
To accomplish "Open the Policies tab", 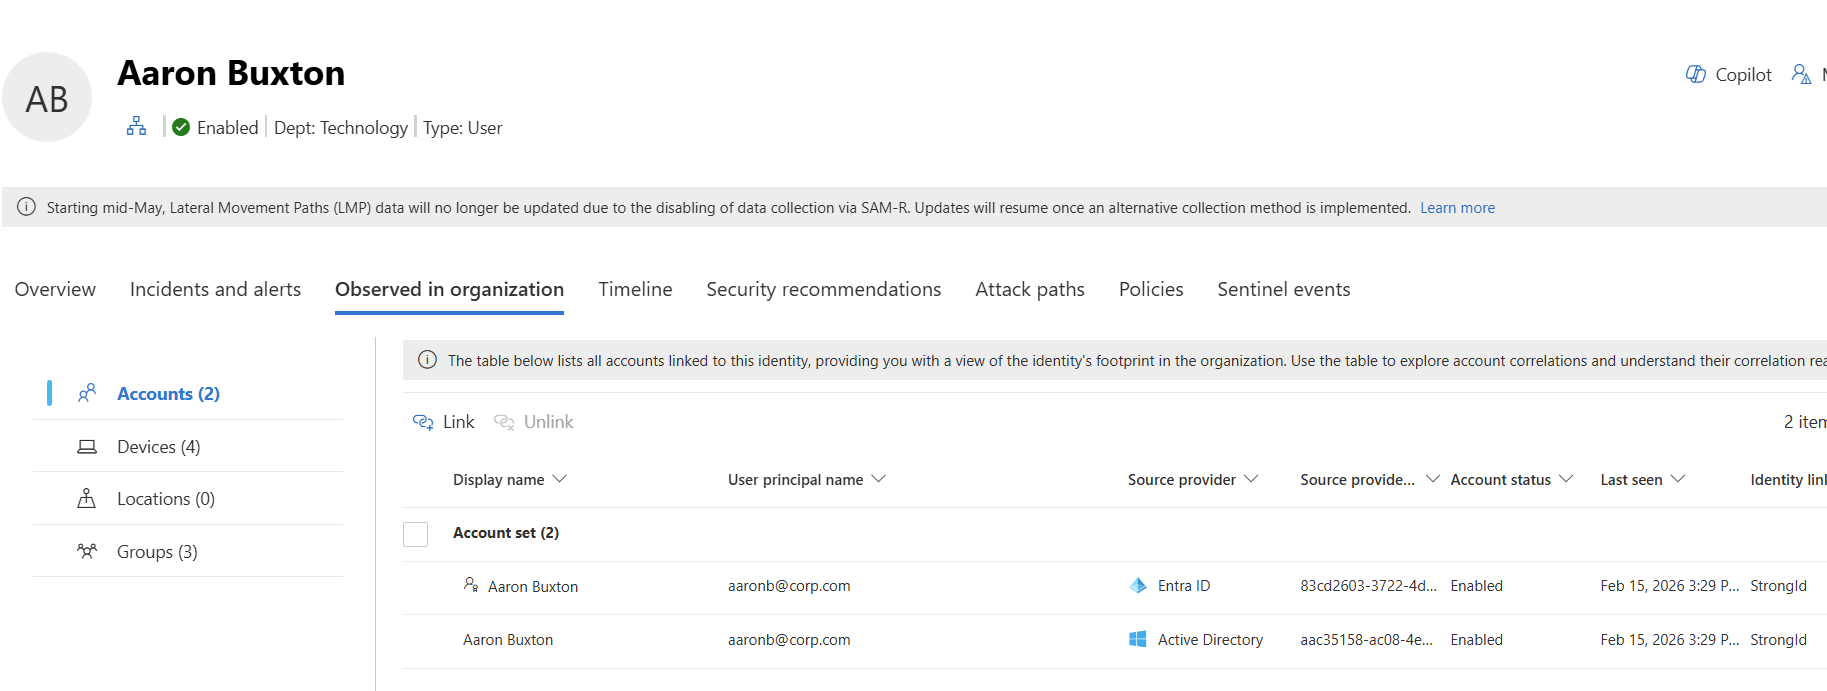I will coord(1151,289).
